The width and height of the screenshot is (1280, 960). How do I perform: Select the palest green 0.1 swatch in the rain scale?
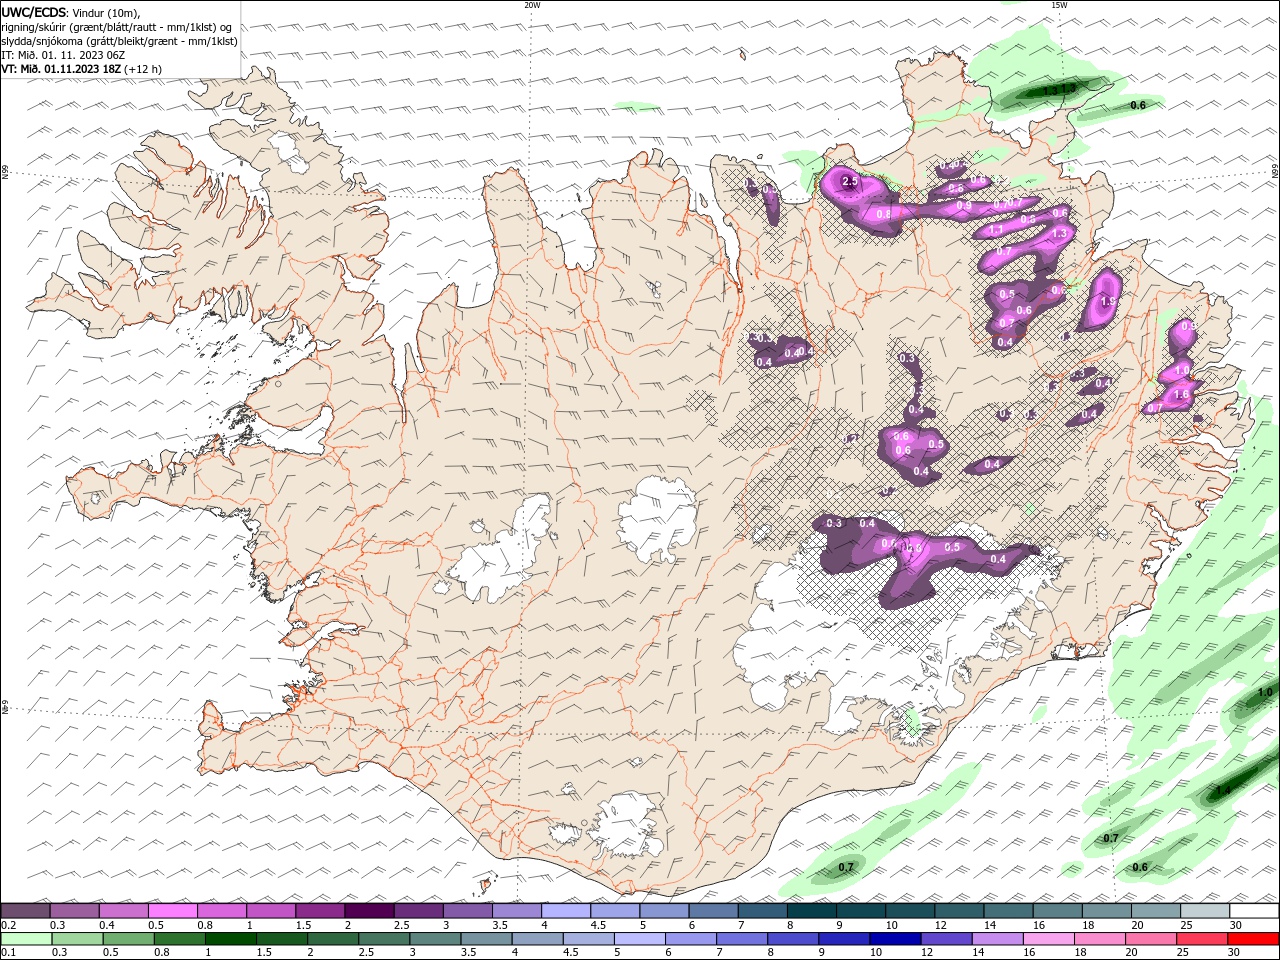pyautogui.click(x=26, y=939)
